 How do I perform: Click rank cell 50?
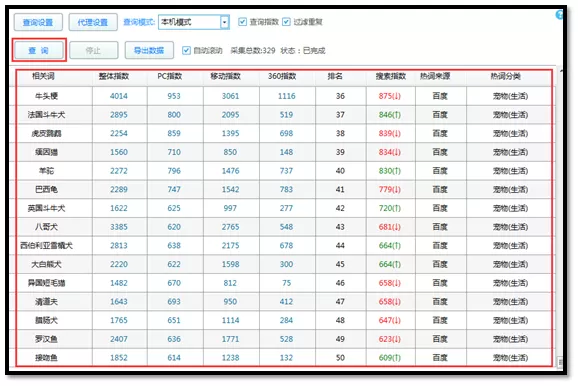pyautogui.click(x=340, y=358)
